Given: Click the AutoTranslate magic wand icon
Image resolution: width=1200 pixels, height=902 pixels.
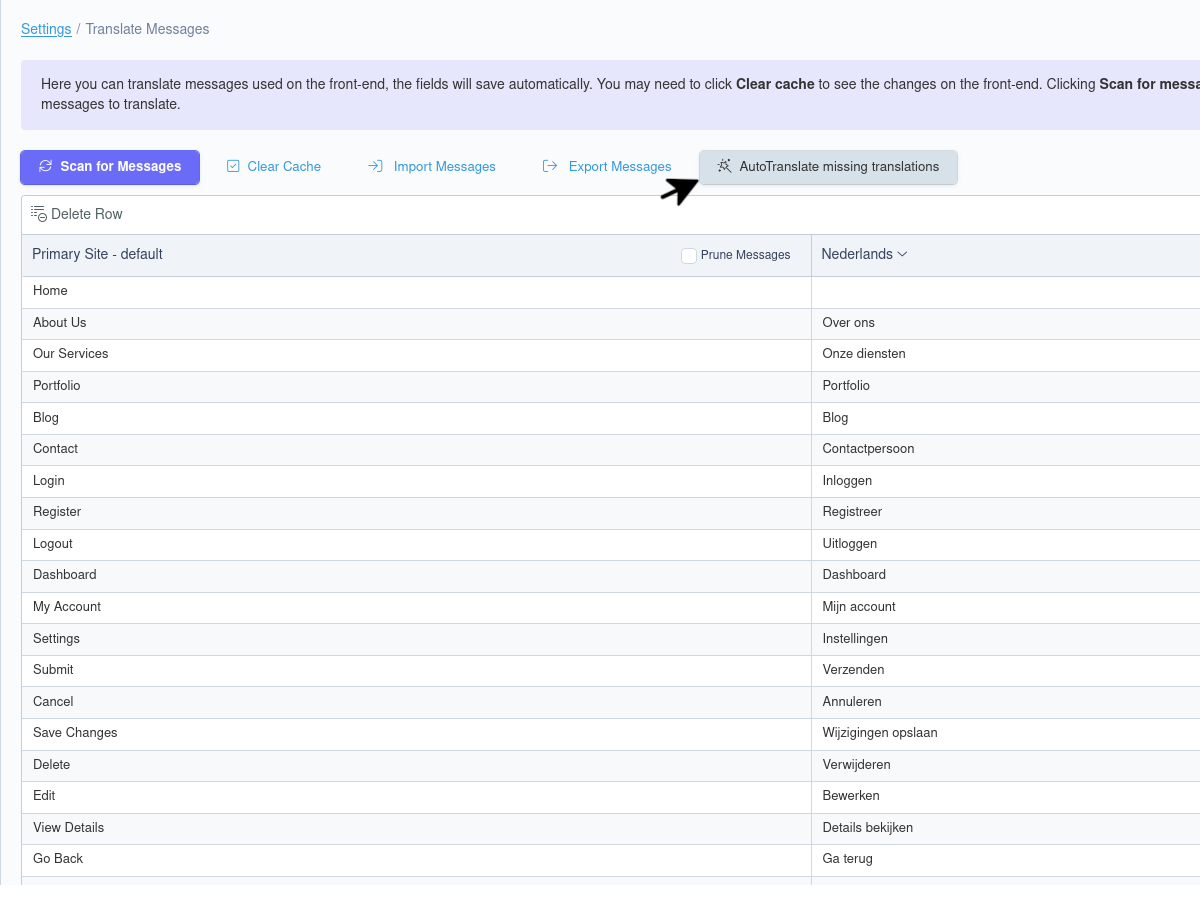Looking at the screenshot, I should click(x=725, y=167).
